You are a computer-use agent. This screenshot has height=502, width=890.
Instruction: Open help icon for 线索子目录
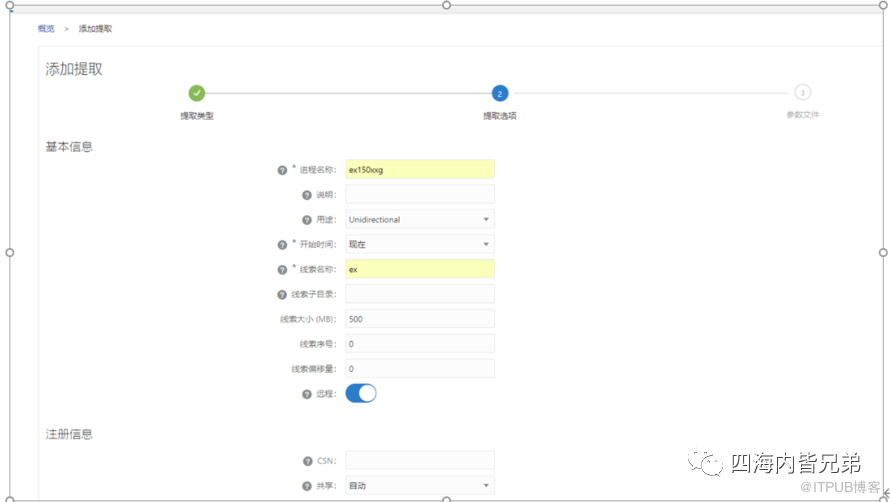click(x=282, y=295)
